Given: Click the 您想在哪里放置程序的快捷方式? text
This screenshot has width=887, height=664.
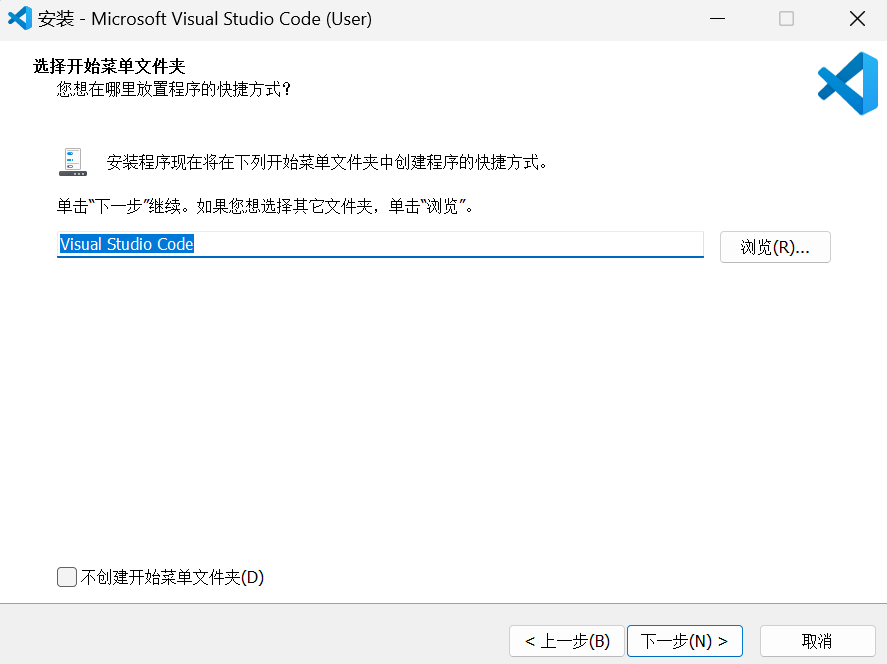Looking at the screenshot, I should coord(174,89).
